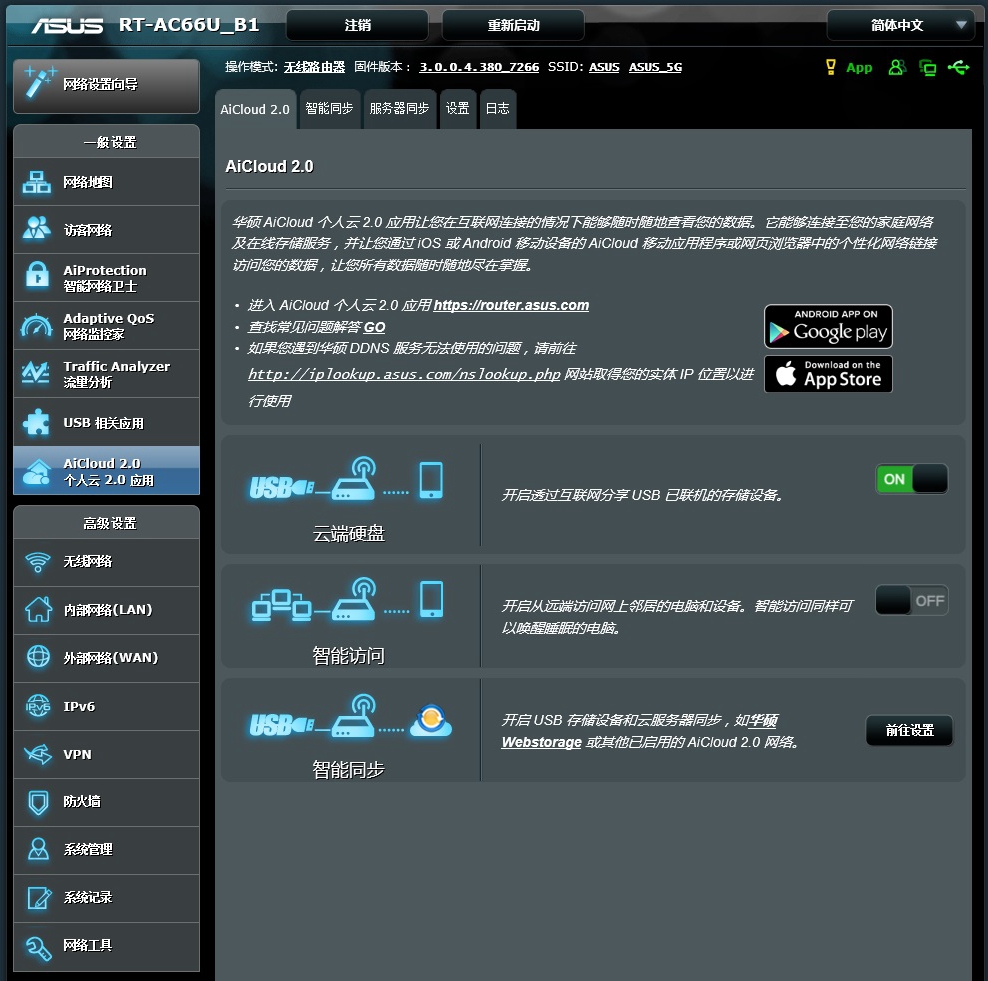Click the 网络设置向导 setup wizard banner

(x=106, y=85)
